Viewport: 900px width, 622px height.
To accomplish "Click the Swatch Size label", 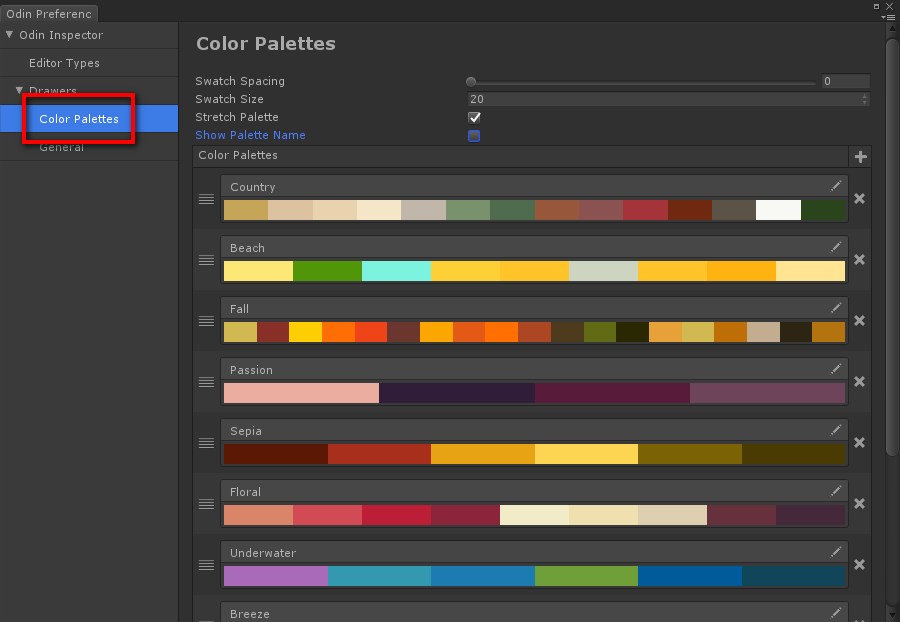I will click(229, 99).
